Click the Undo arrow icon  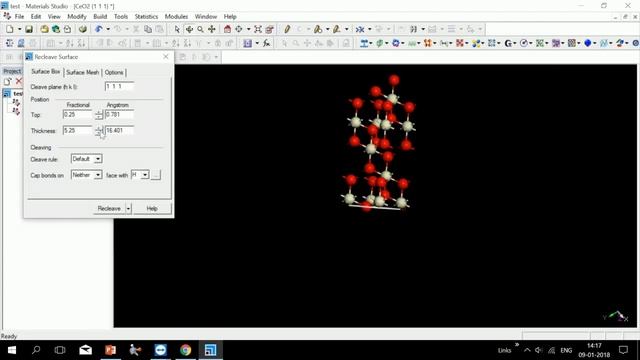pos(99,29)
